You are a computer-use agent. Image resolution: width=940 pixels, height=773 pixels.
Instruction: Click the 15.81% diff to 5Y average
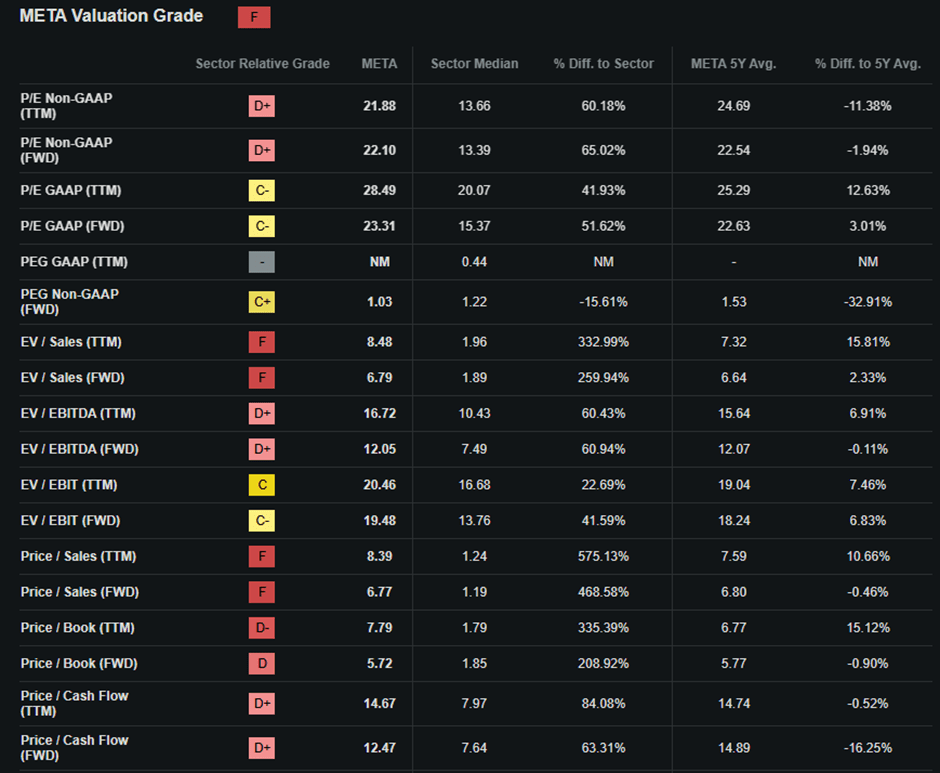pos(868,342)
